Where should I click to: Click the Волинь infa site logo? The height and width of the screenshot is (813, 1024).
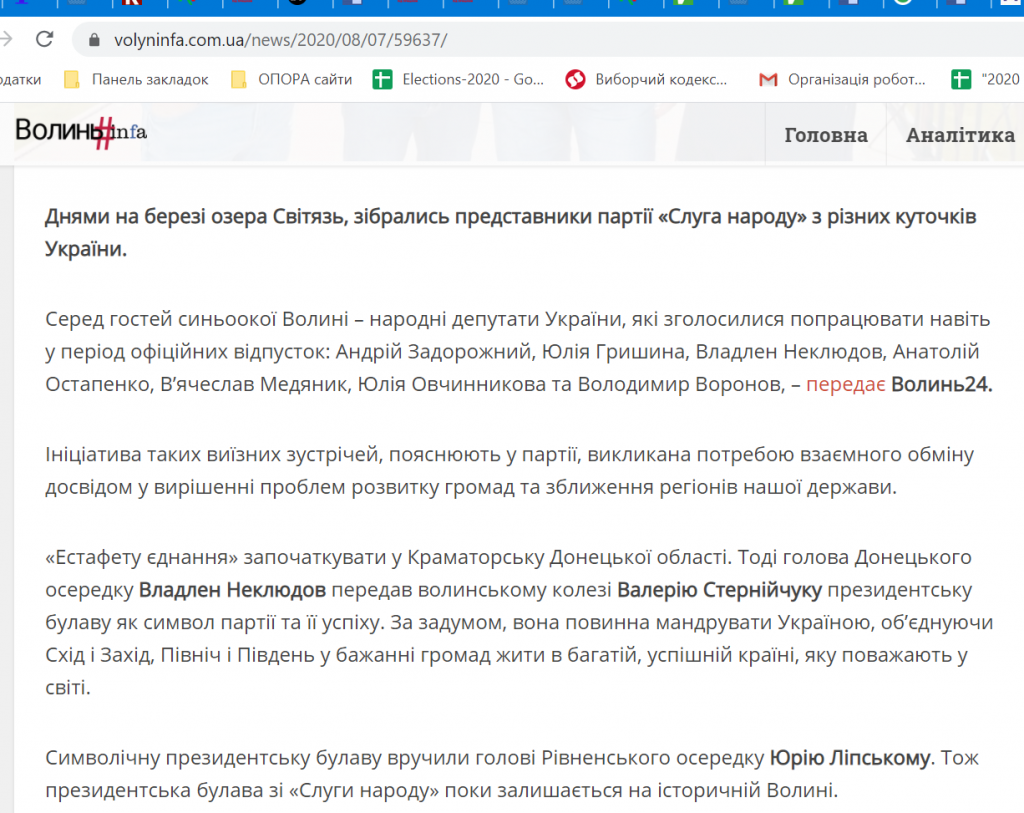coord(81,131)
